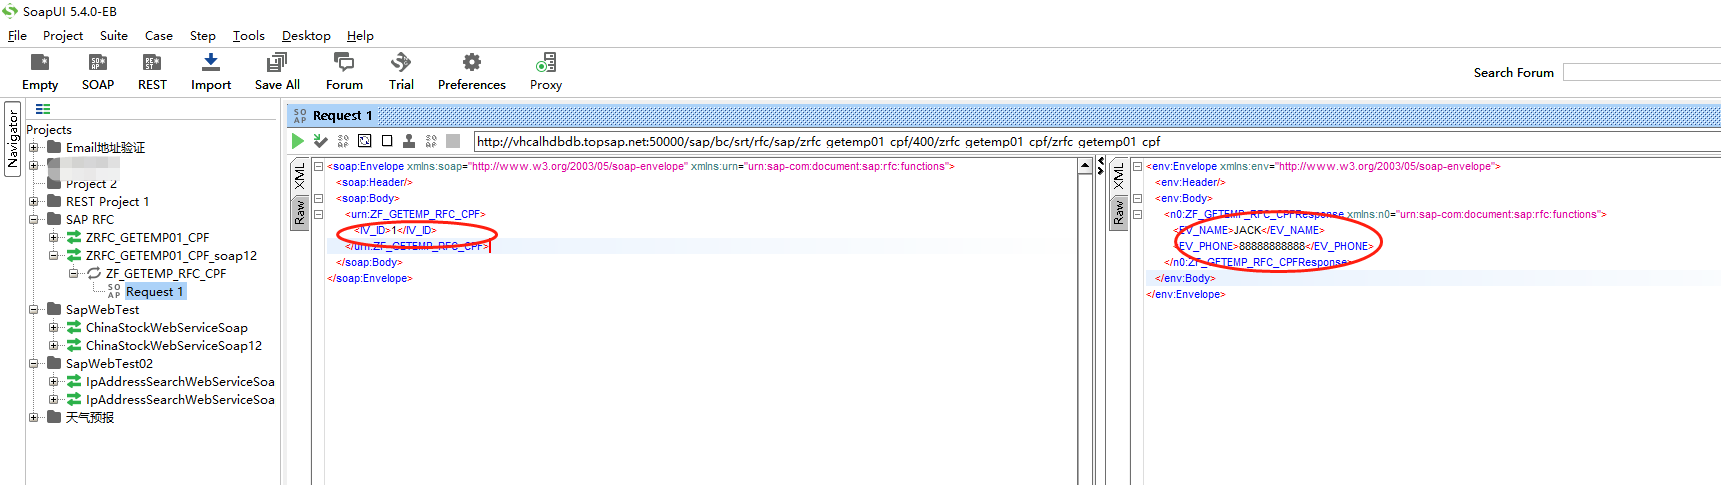
Task: Select the ZRFC_GETEMP01_CPF interface icon
Action: (74, 237)
